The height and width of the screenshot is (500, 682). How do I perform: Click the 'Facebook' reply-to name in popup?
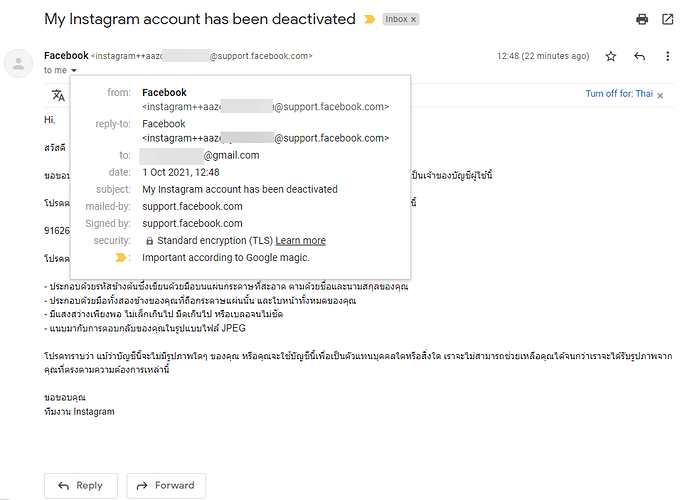coord(164,124)
